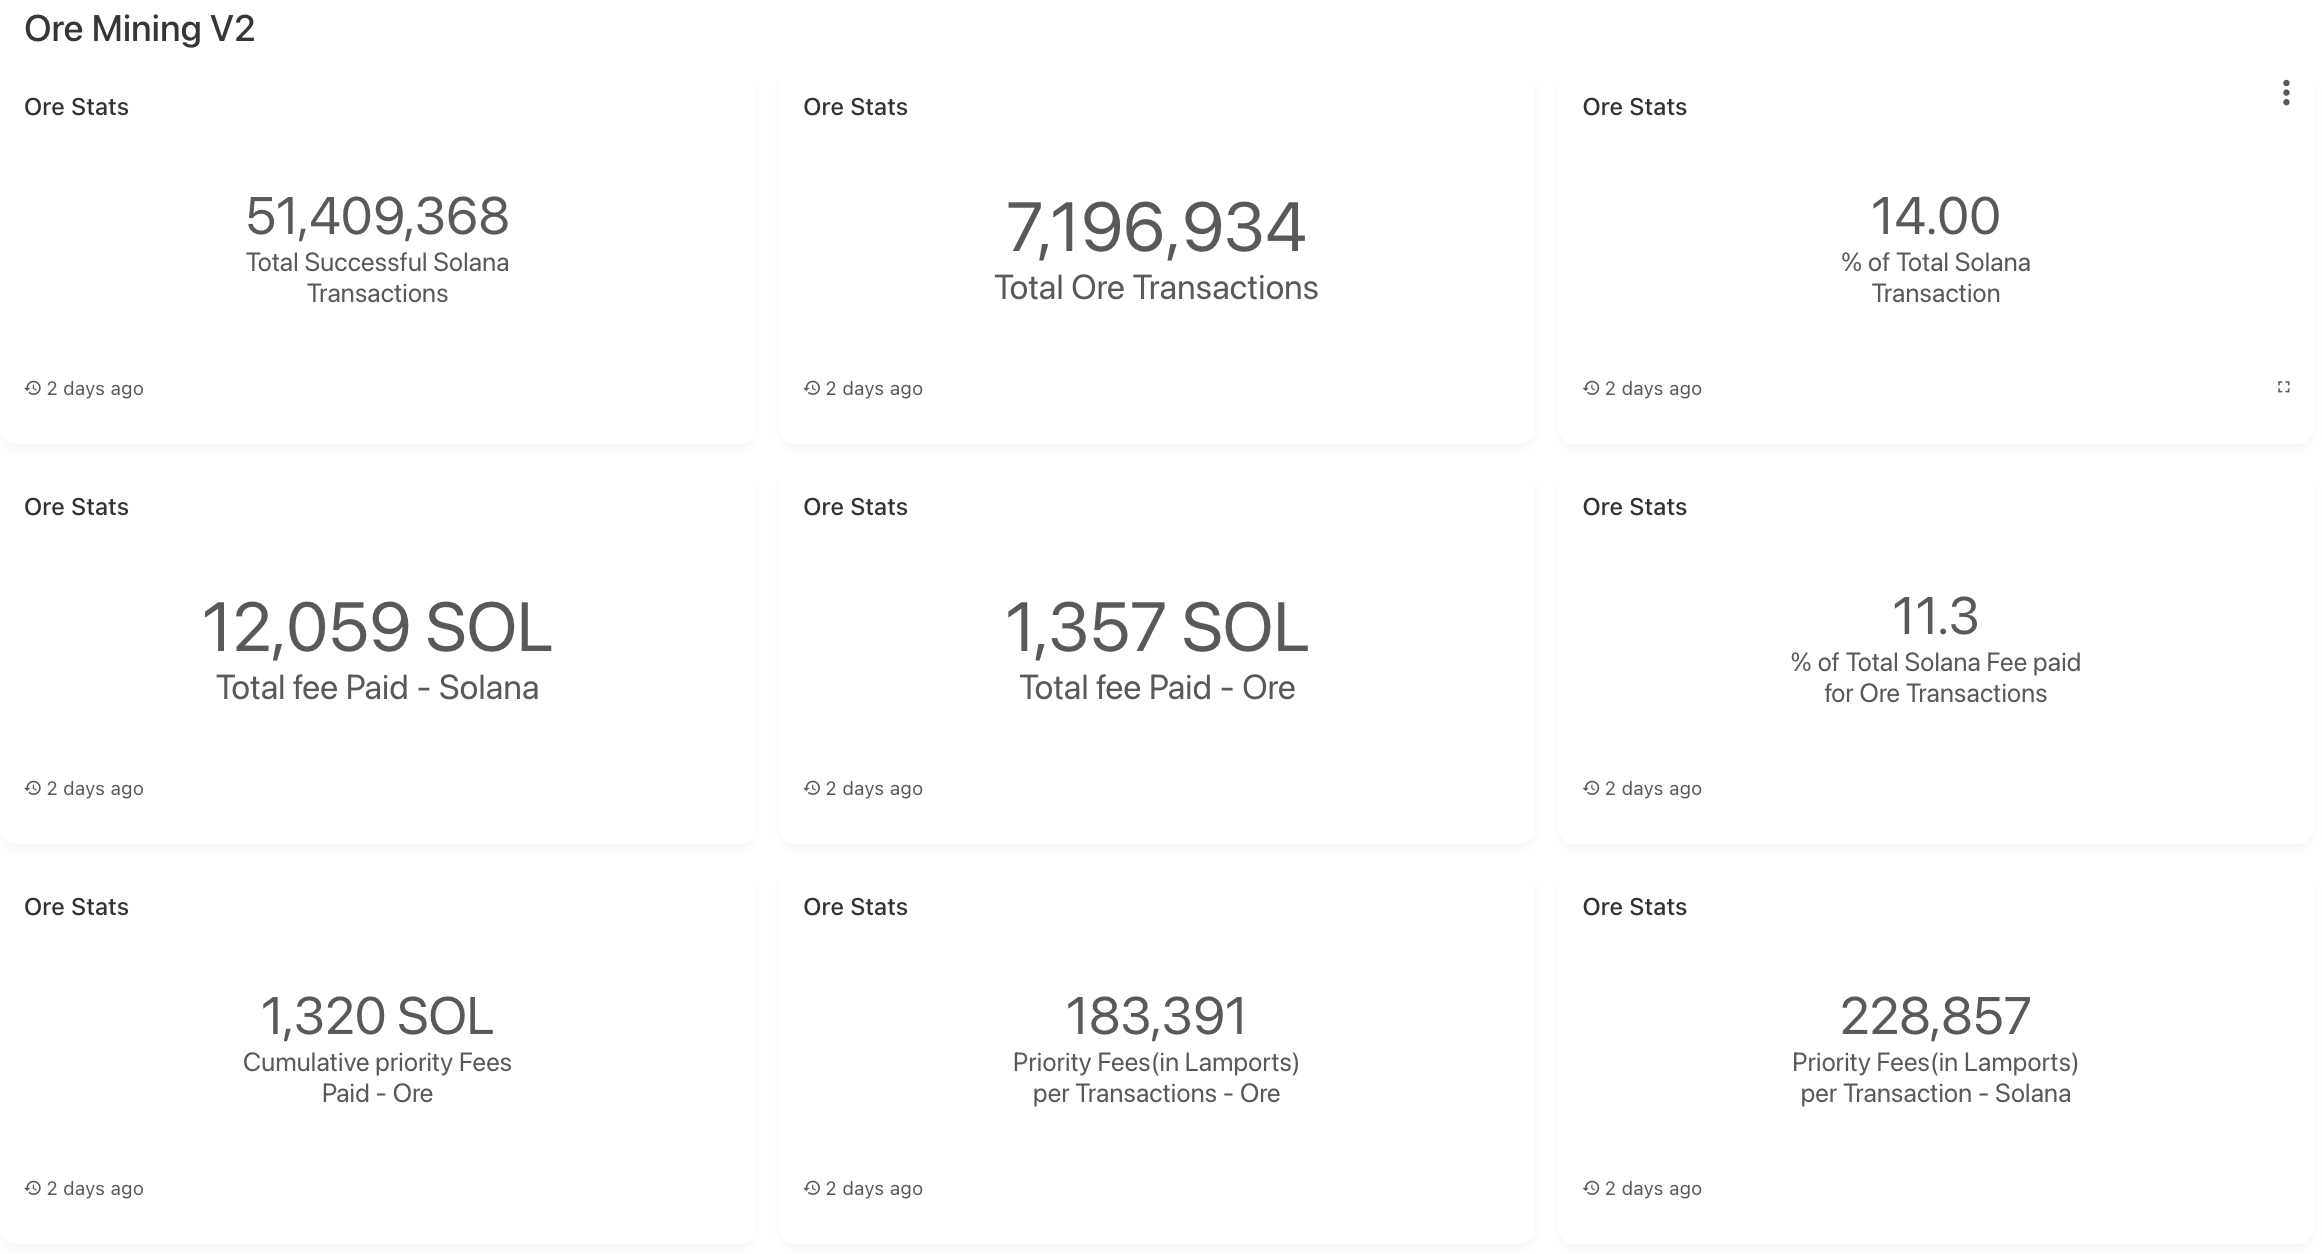Viewport: 2322px width, 1254px height.
Task: Click the 12,059 SOL total fee value
Action: [377, 628]
